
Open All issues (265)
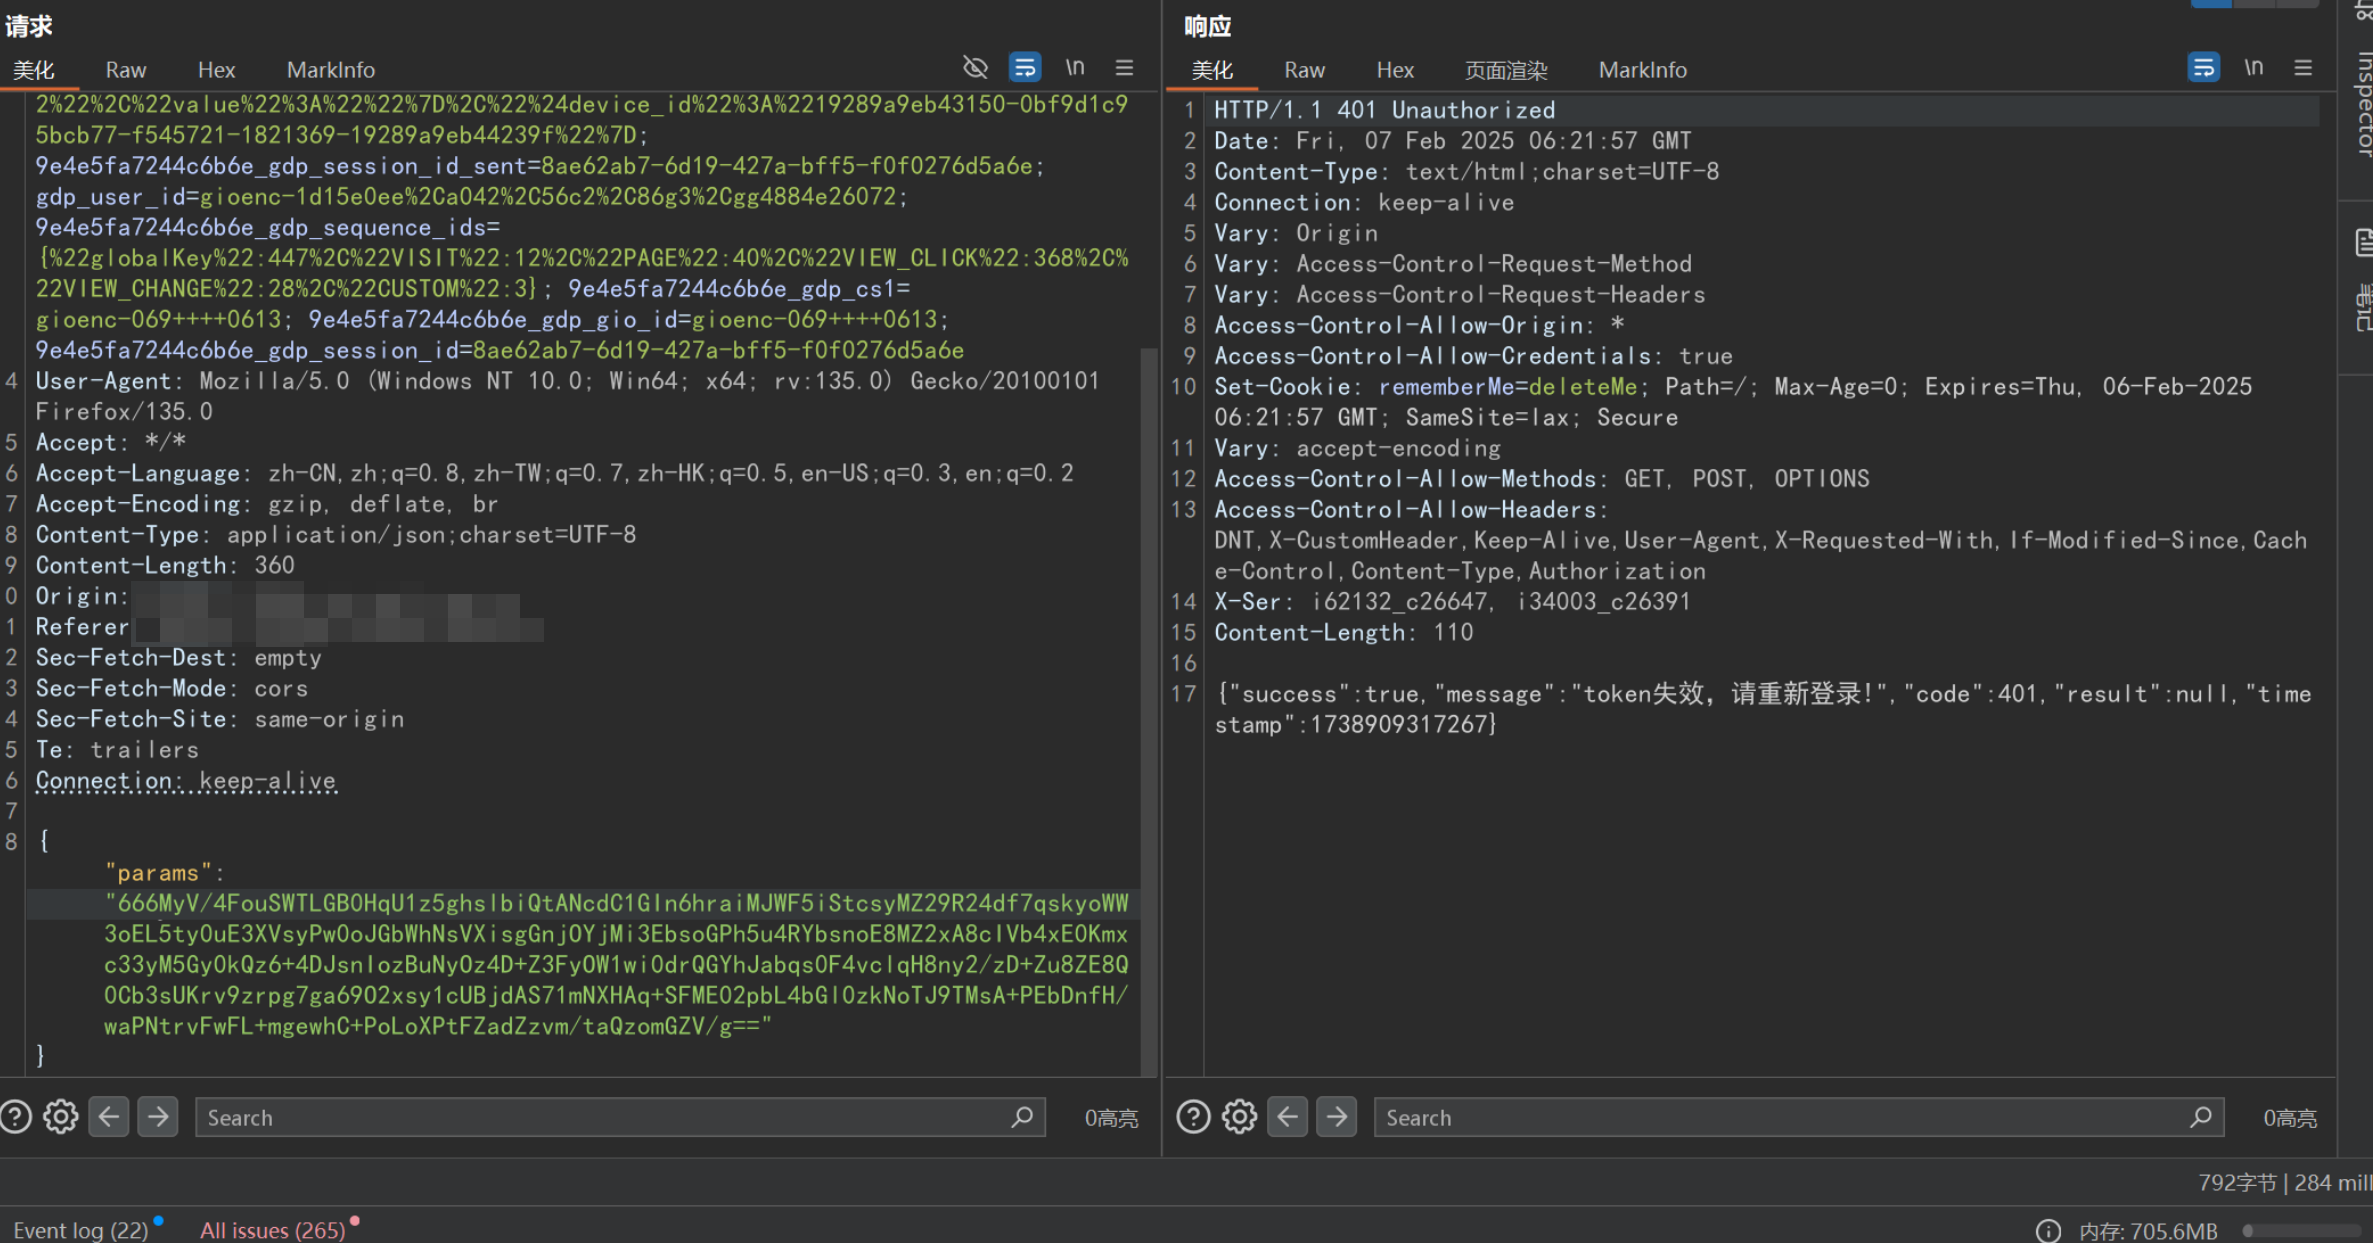tap(272, 1230)
